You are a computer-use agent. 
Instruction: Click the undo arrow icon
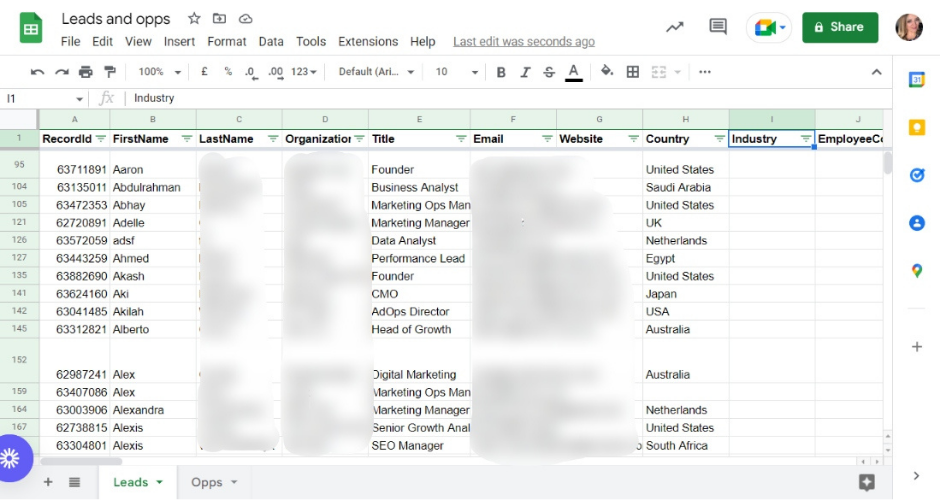pyautogui.click(x=38, y=72)
